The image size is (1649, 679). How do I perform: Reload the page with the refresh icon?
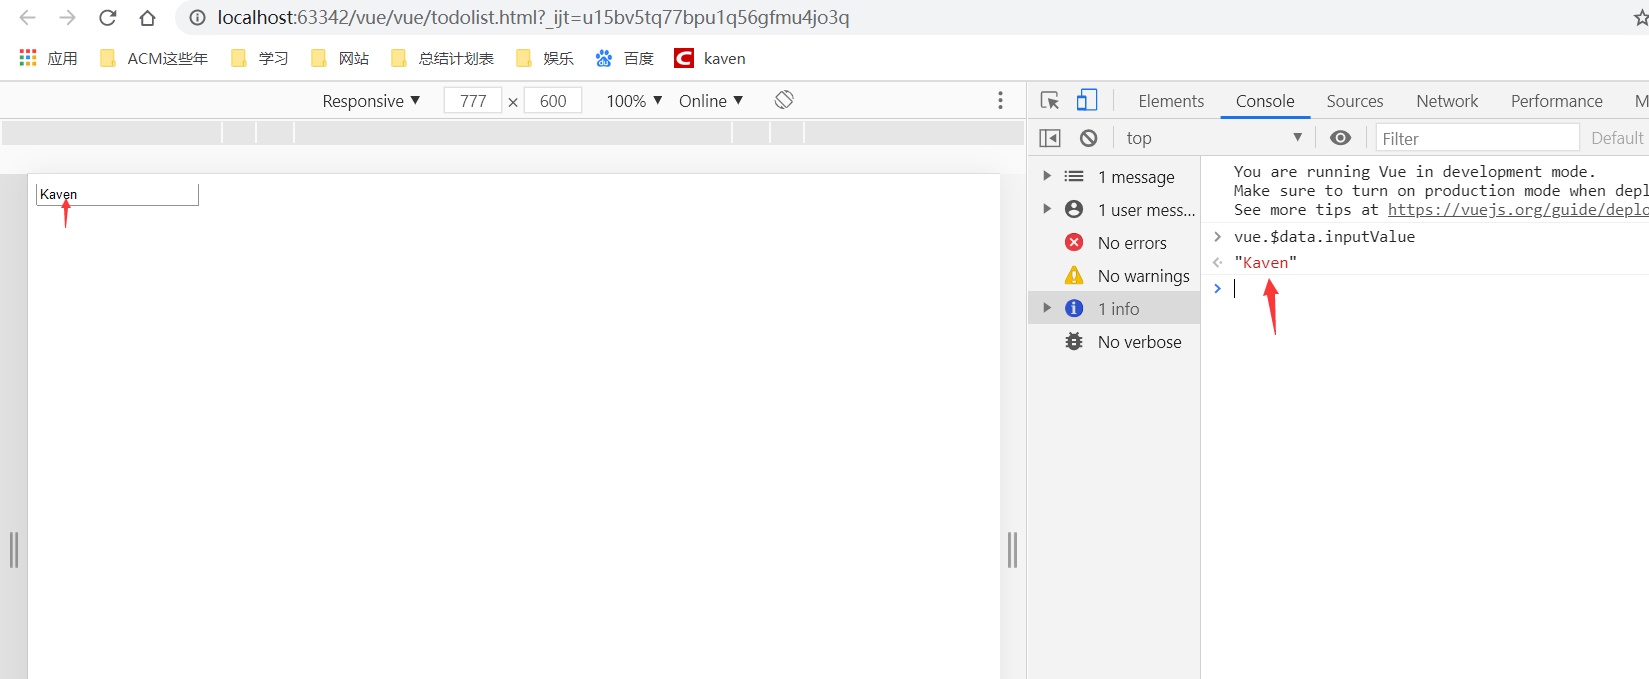[108, 18]
